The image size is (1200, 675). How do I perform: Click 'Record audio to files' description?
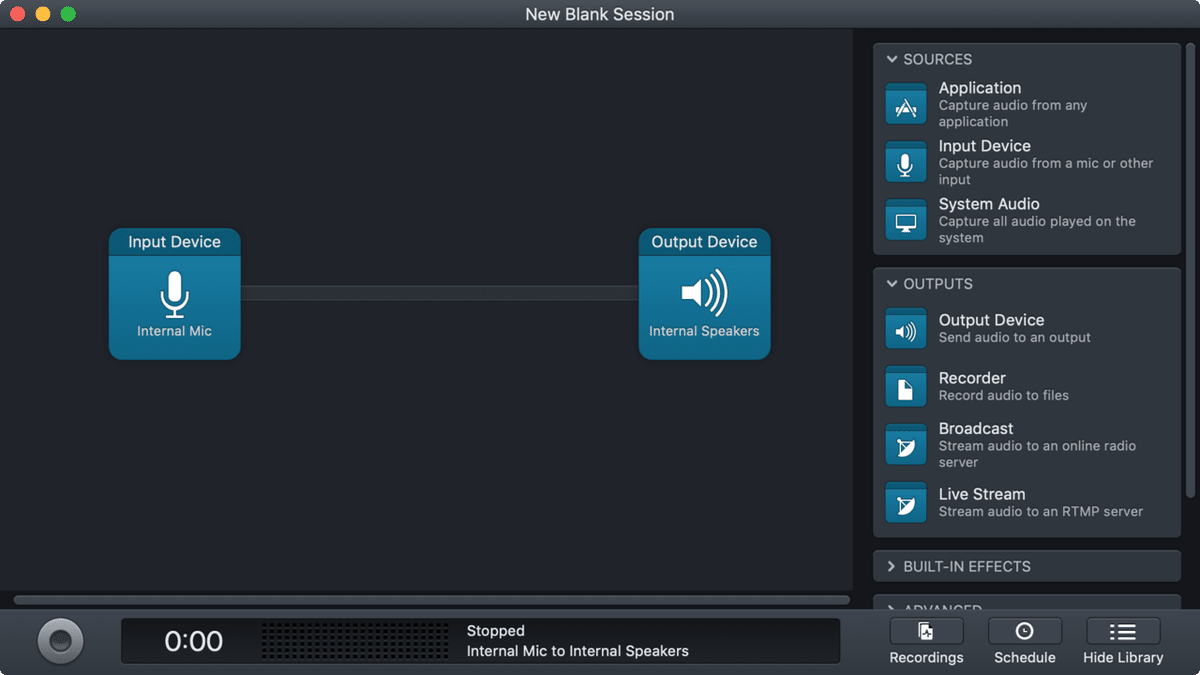1004,396
